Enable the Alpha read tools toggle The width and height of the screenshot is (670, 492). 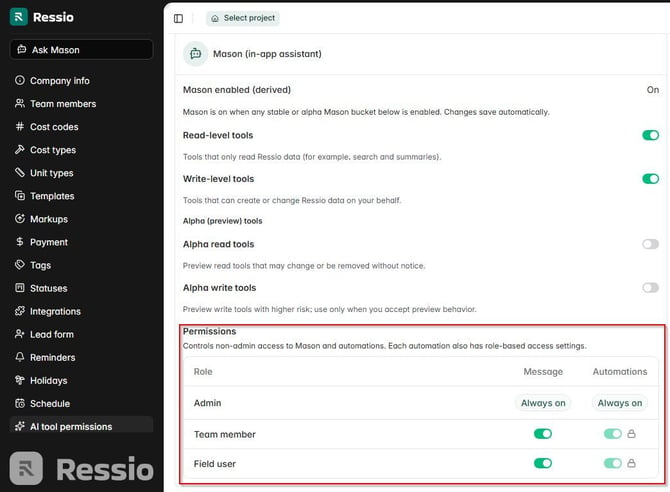click(650, 244)
